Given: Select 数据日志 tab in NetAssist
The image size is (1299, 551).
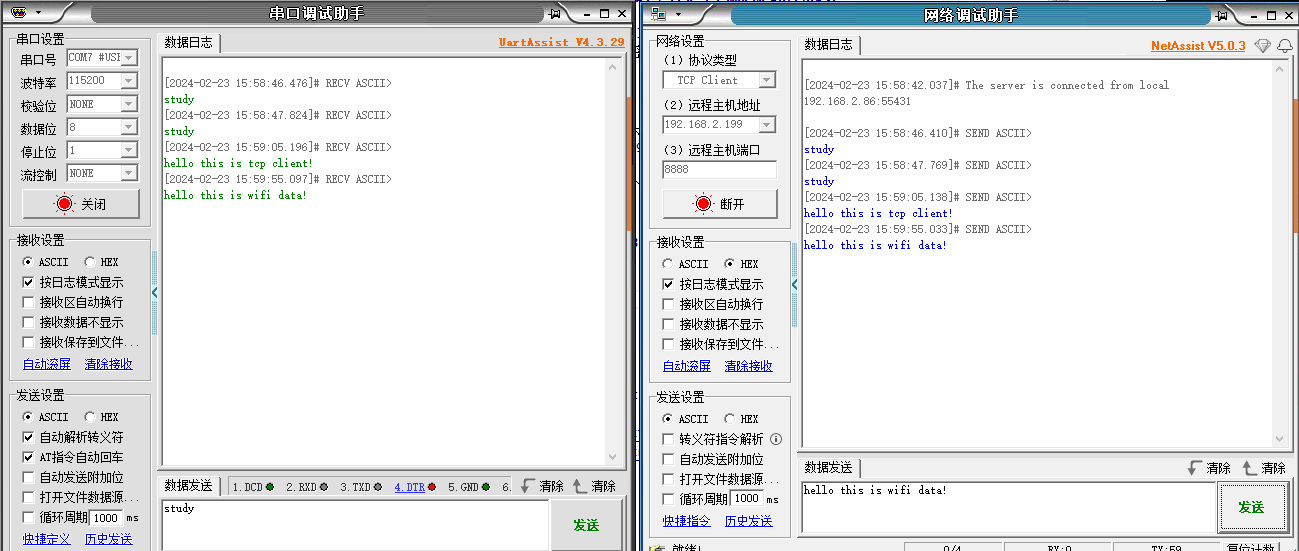Looking at the screenshot, I should click(x=829, y=45).
